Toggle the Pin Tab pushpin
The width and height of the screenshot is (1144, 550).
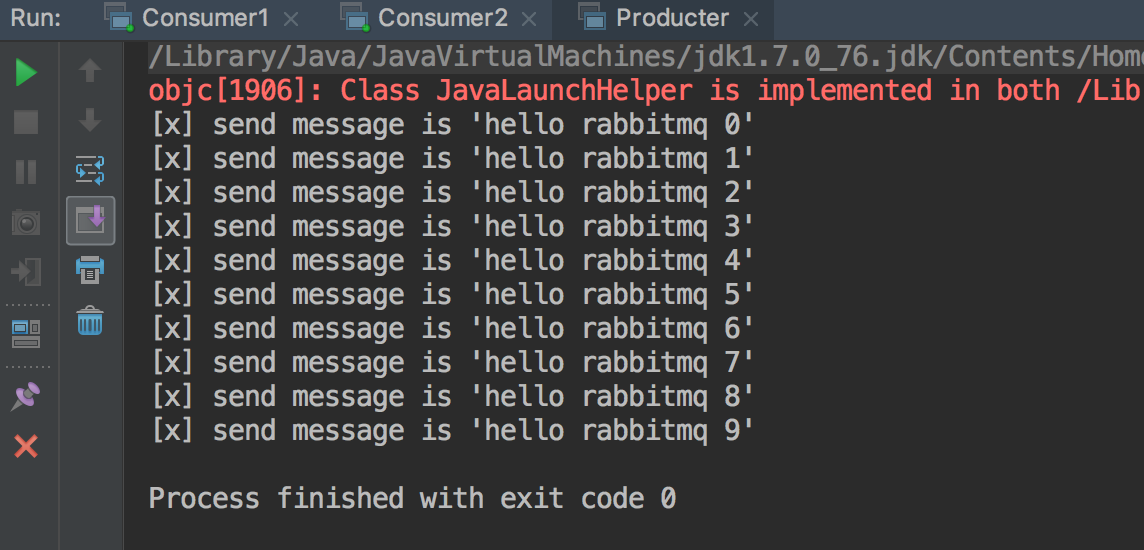point(26,397)
